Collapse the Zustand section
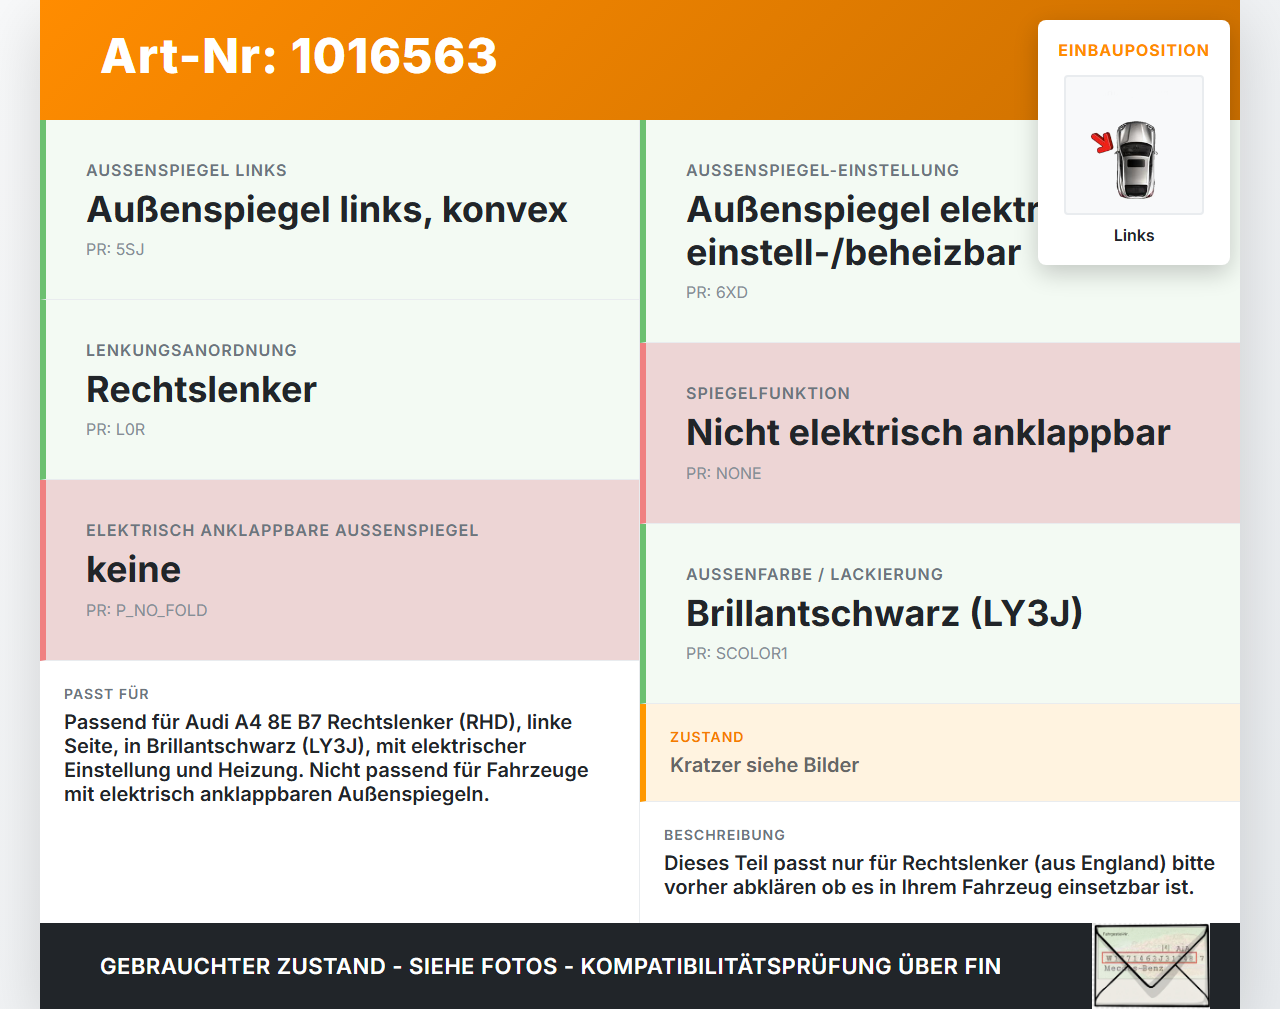Viewport: 1280px width, 1009px height. pos(940,752)
